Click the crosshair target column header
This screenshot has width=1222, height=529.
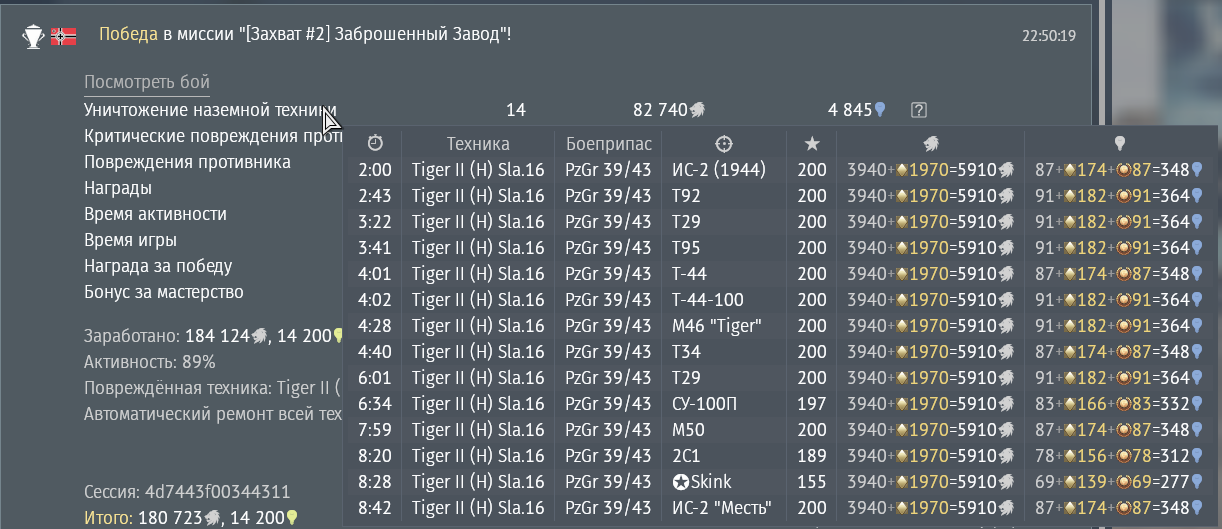(724, 143)
